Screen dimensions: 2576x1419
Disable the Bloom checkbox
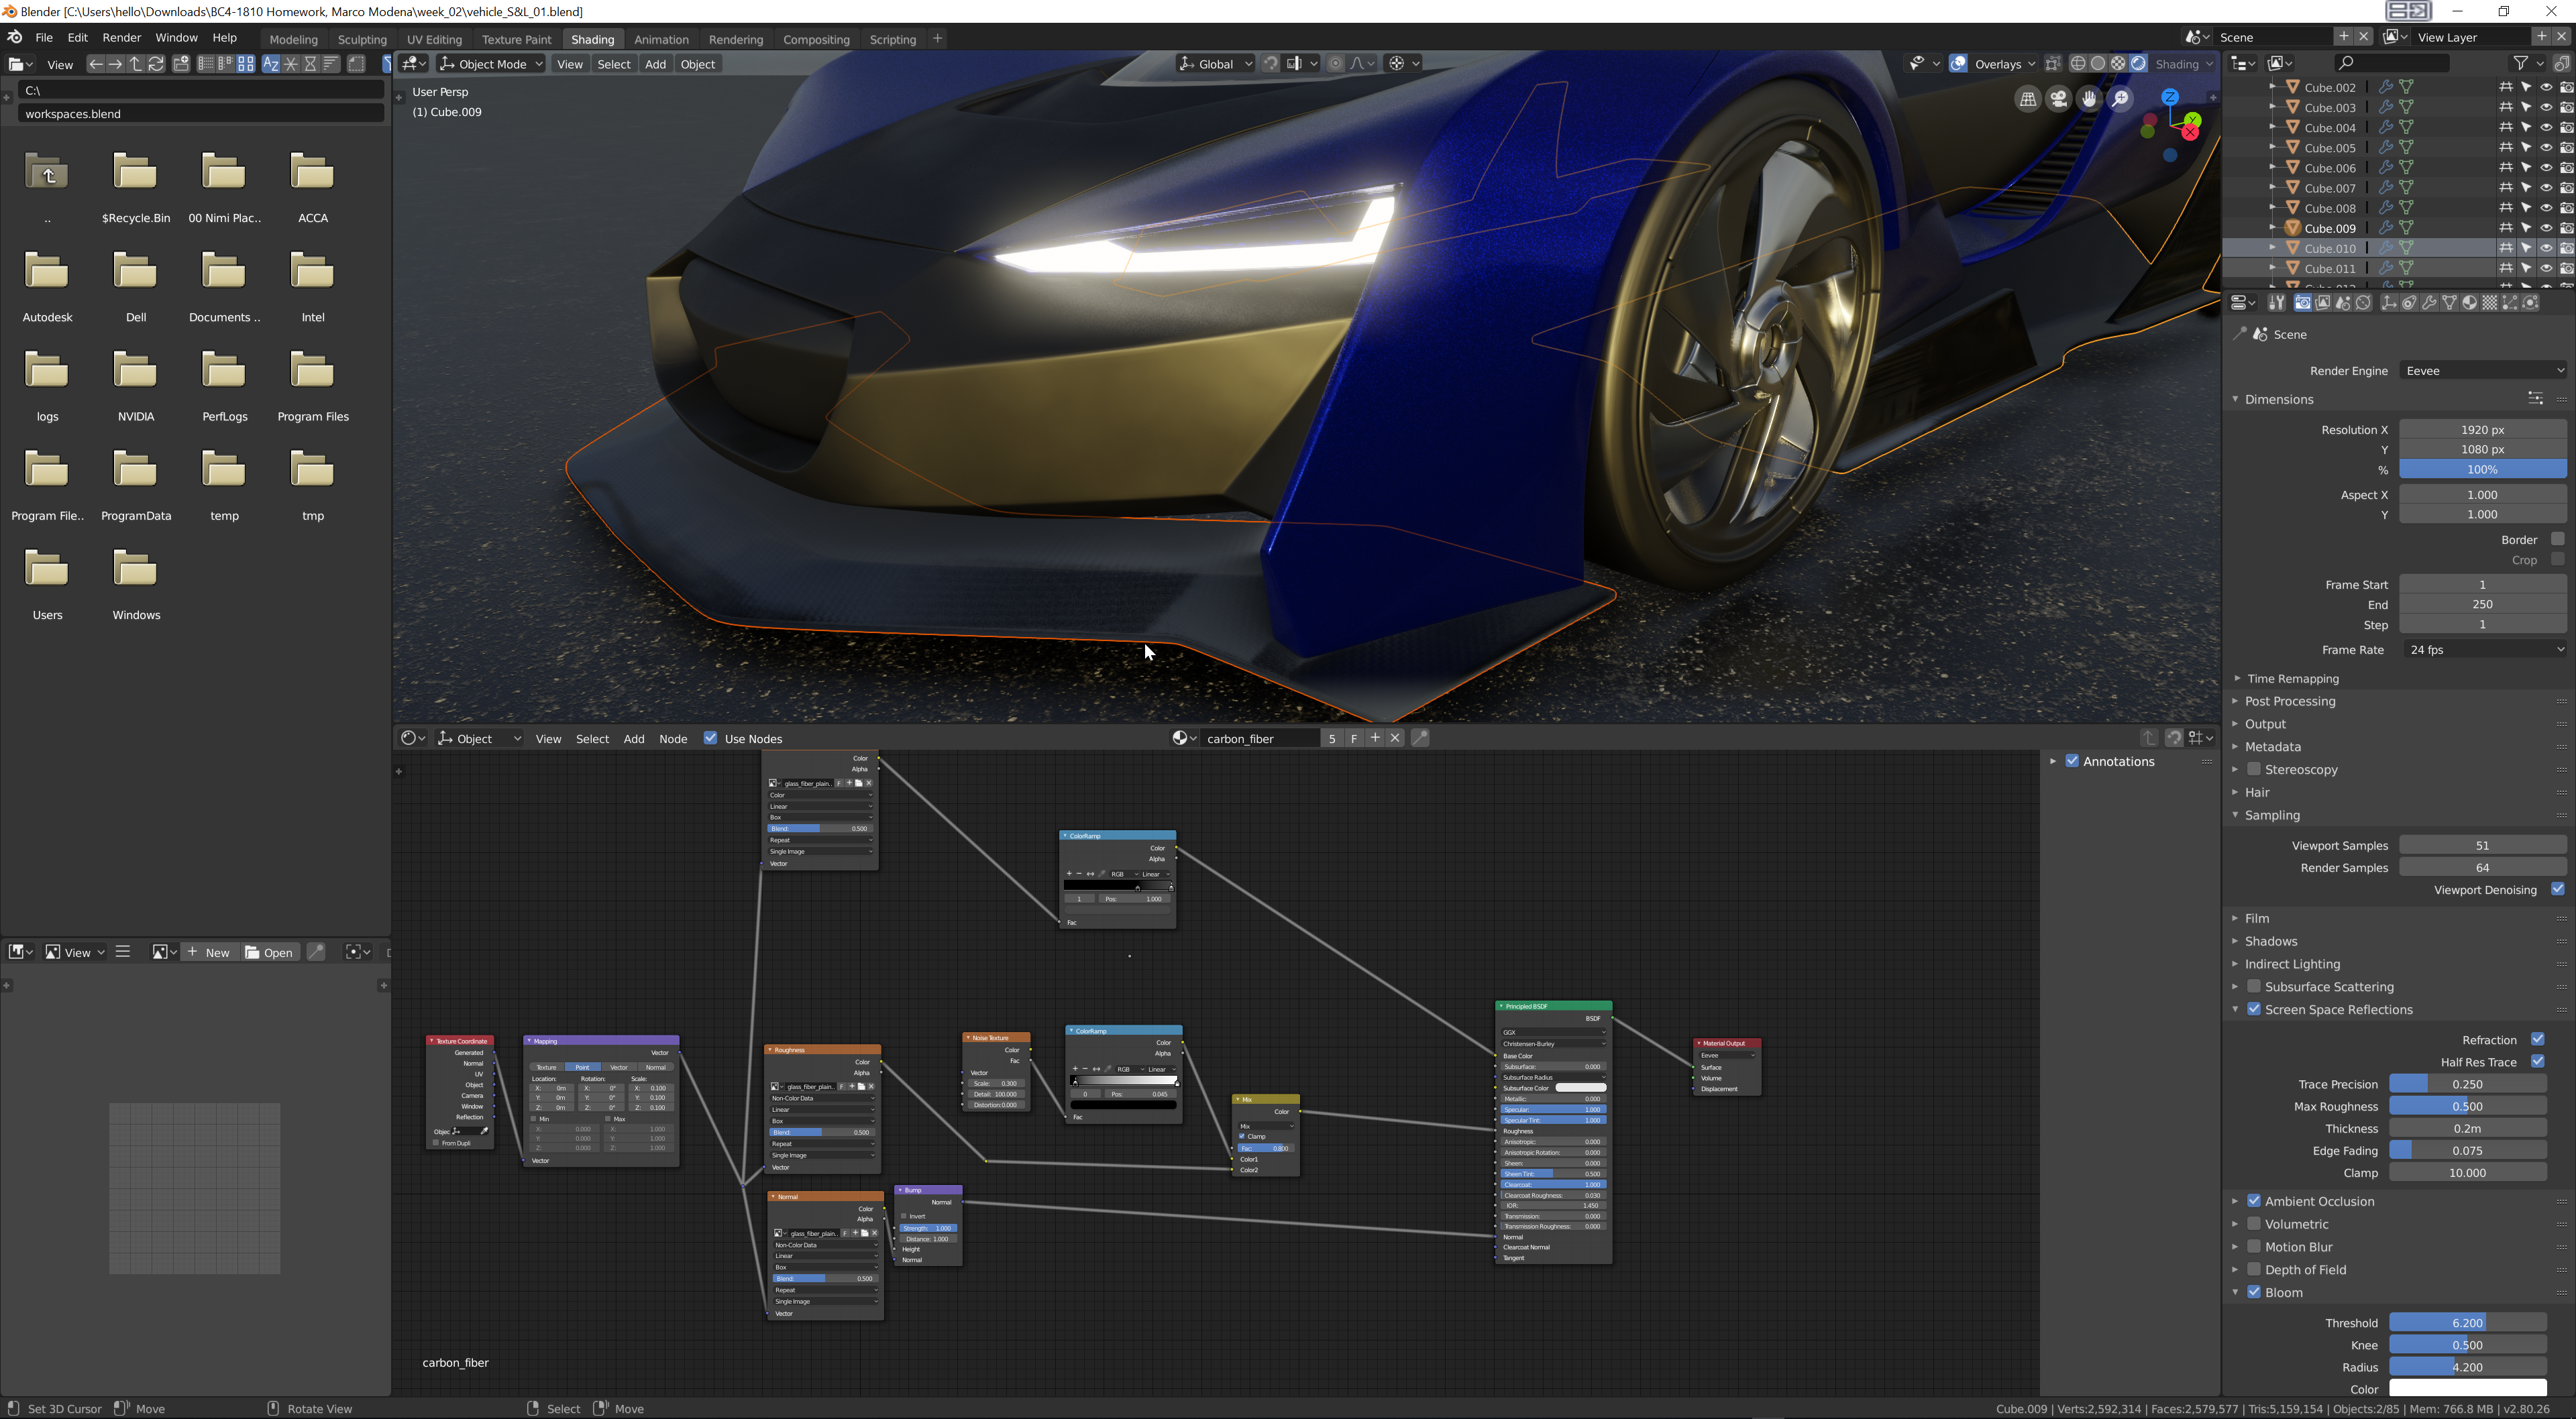[x=2254, y=1292]
